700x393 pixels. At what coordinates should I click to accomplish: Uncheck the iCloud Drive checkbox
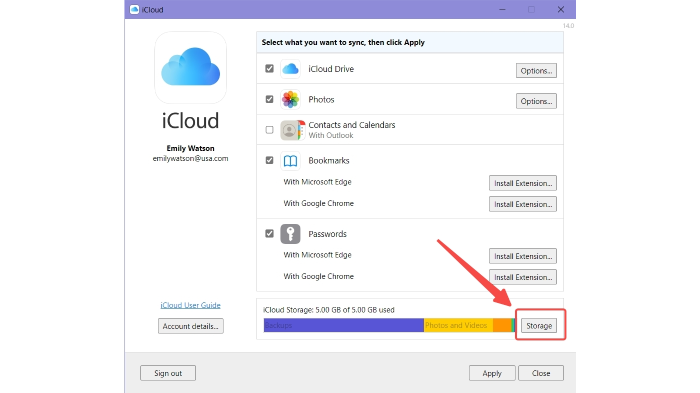[x=269, y=68]
